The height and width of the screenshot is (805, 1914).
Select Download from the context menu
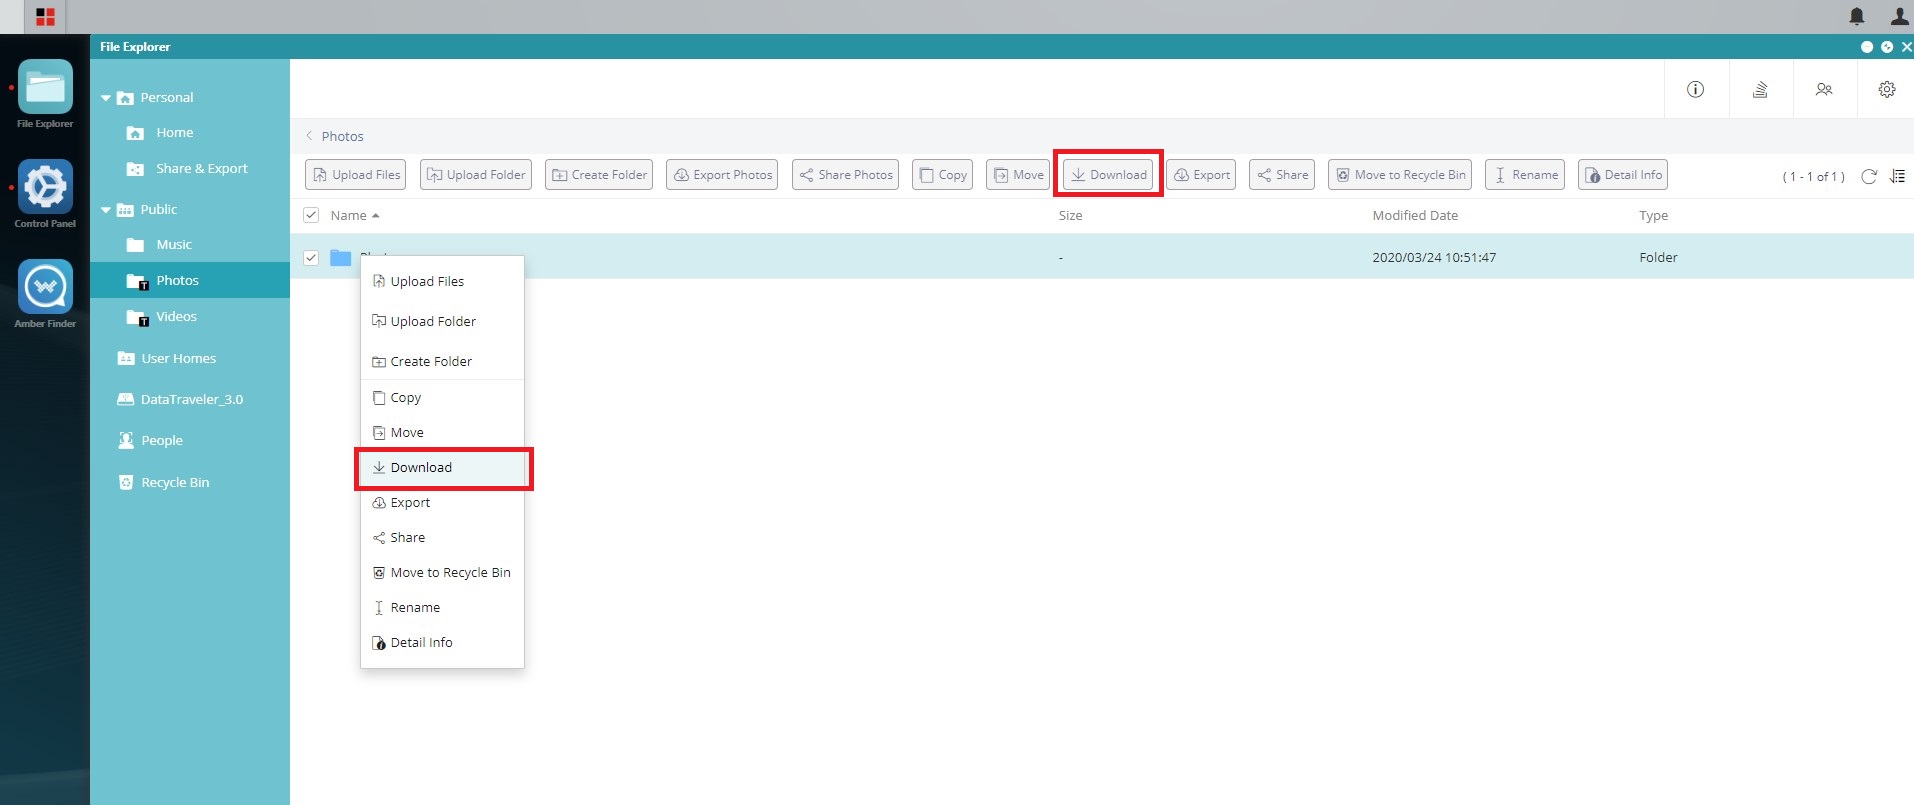click(x=442, y=467)
